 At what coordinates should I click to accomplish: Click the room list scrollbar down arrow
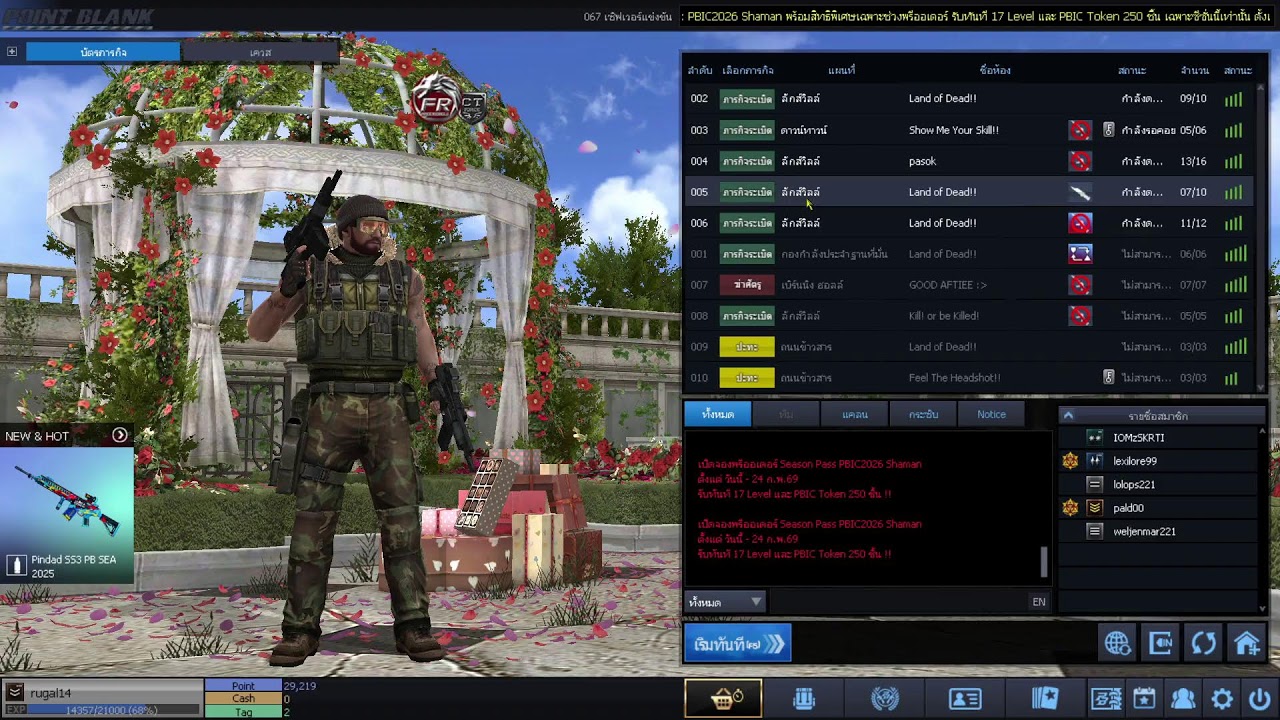click(x=1262, y=389)
